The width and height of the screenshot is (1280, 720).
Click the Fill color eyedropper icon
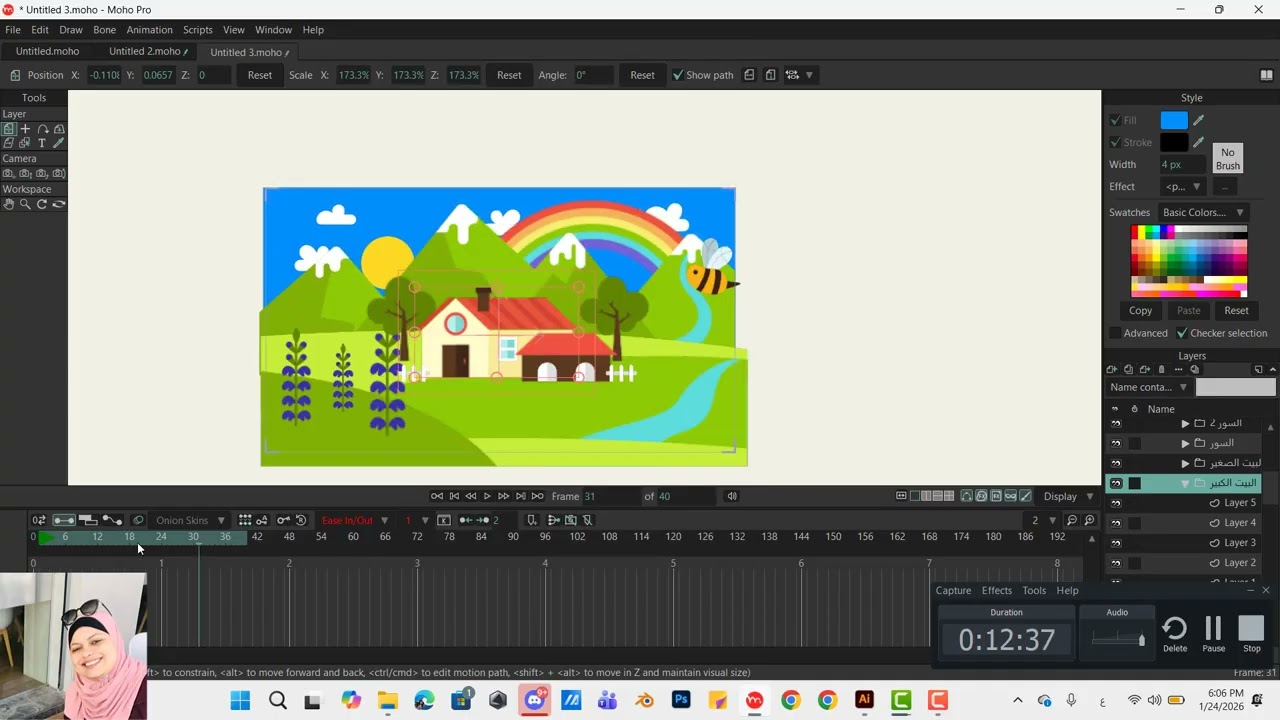click(1198, 120)
